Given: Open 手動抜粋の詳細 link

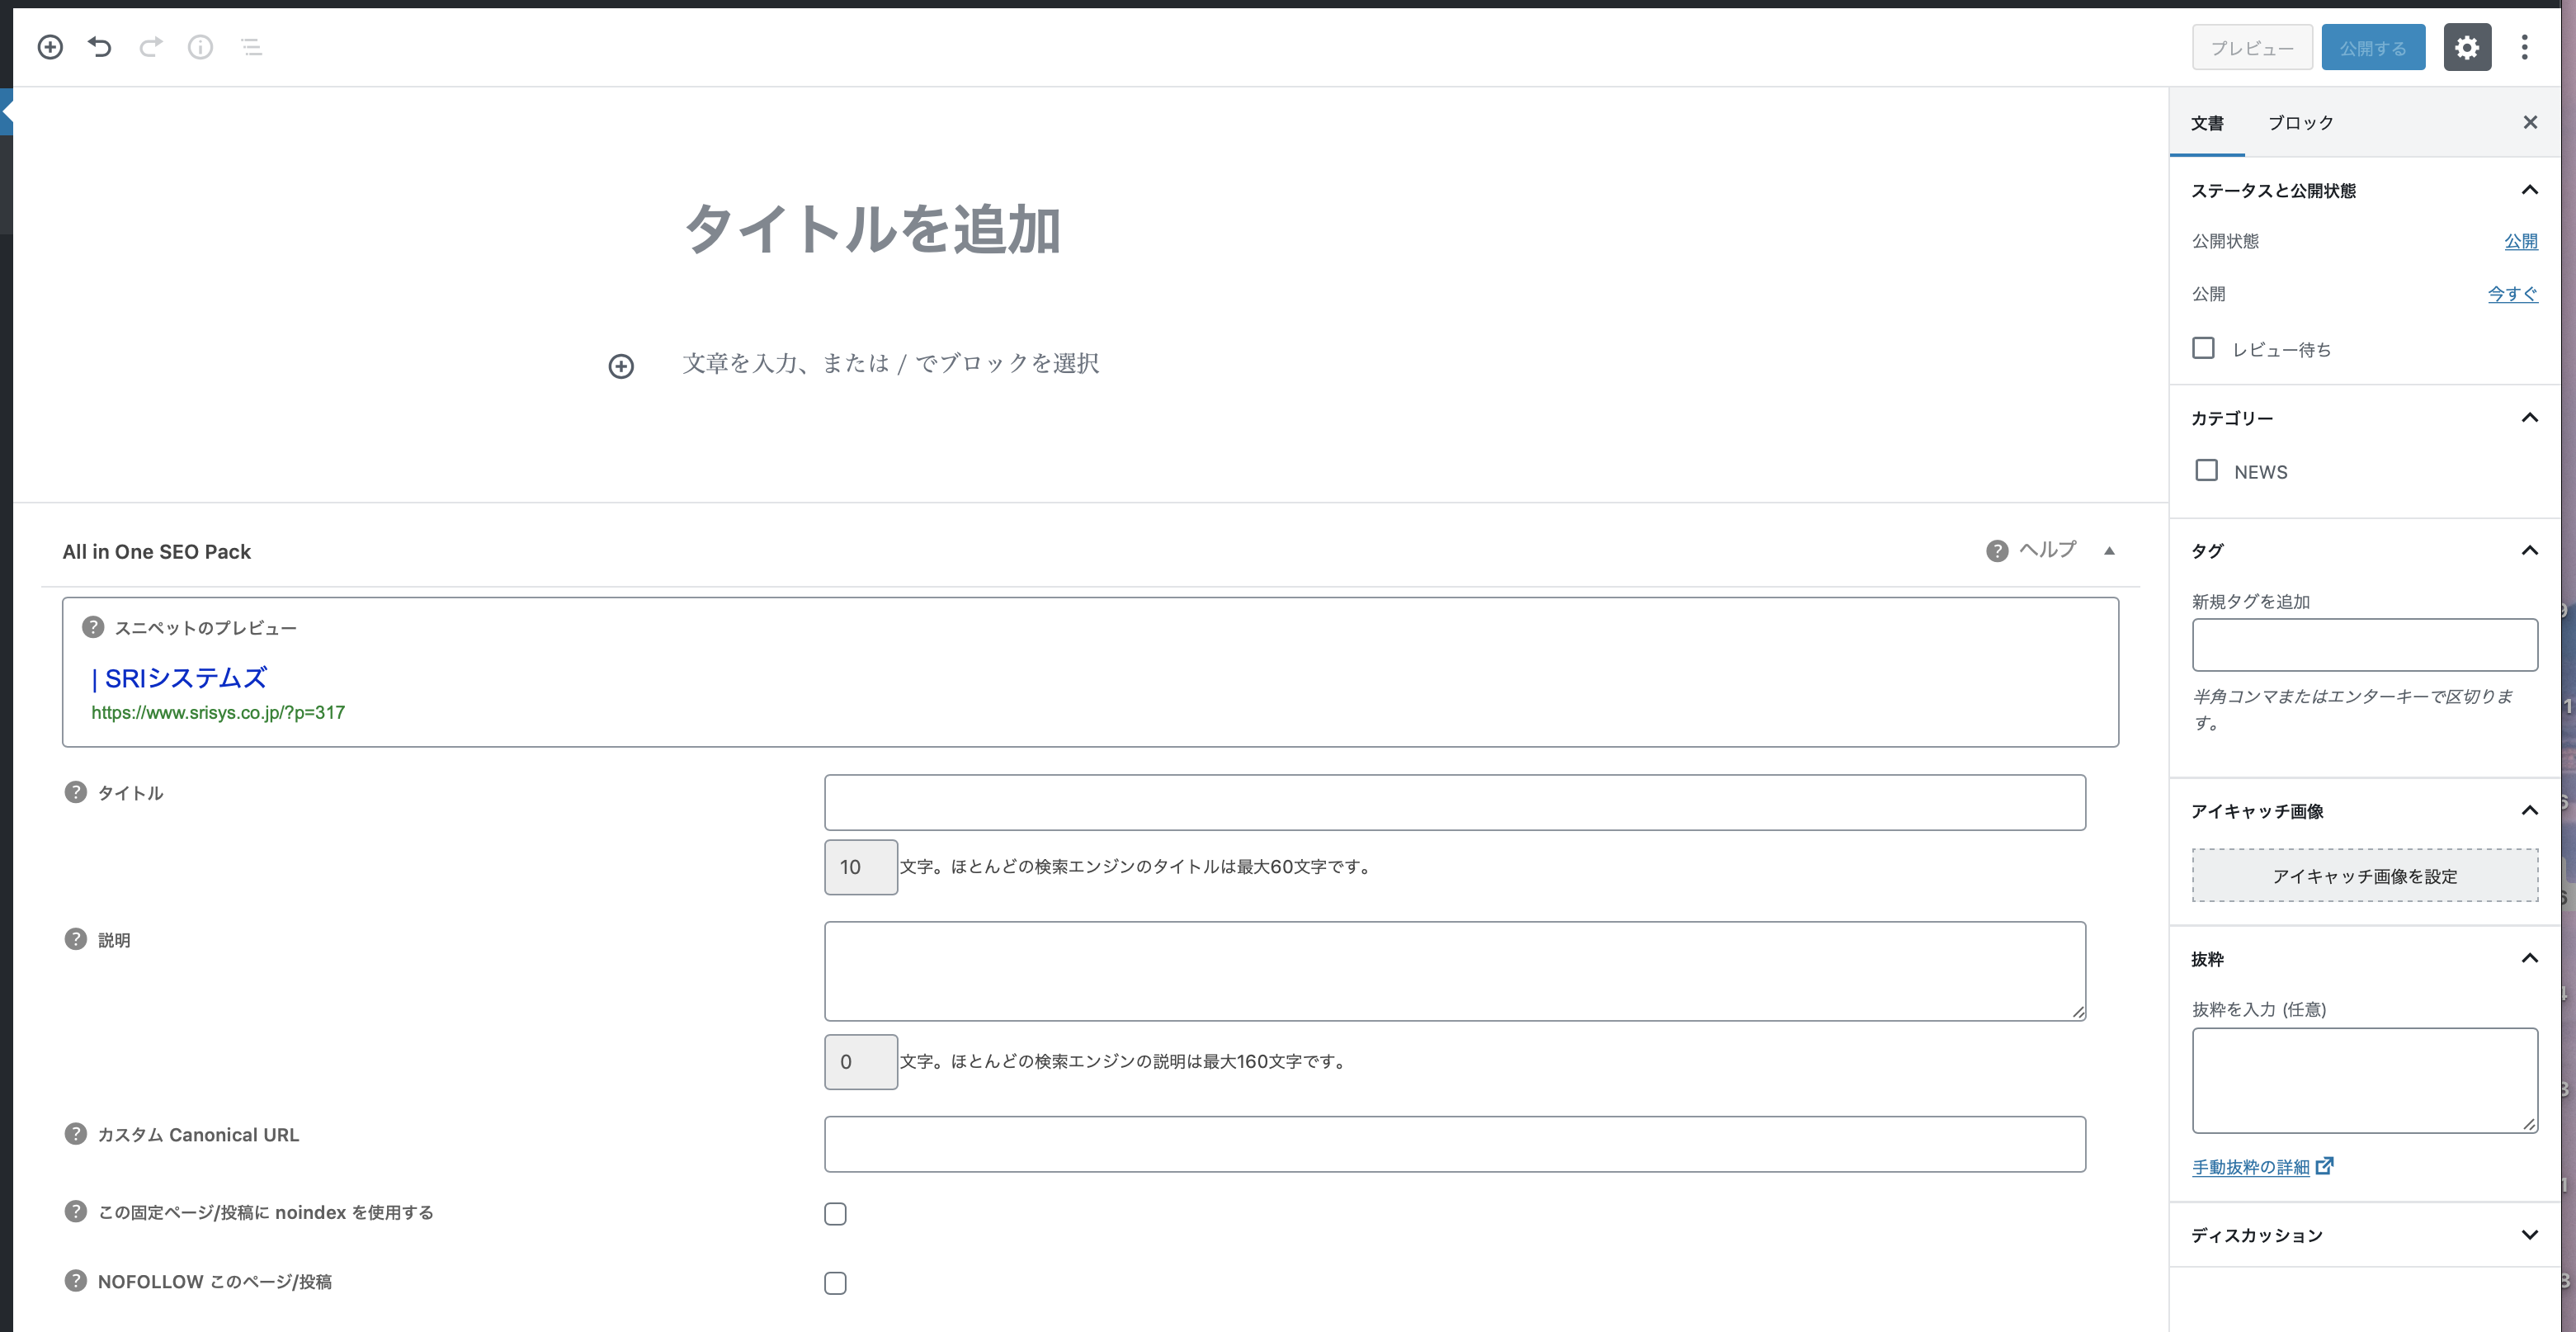Looking at the screenshot, I should click(2250, 1167).
